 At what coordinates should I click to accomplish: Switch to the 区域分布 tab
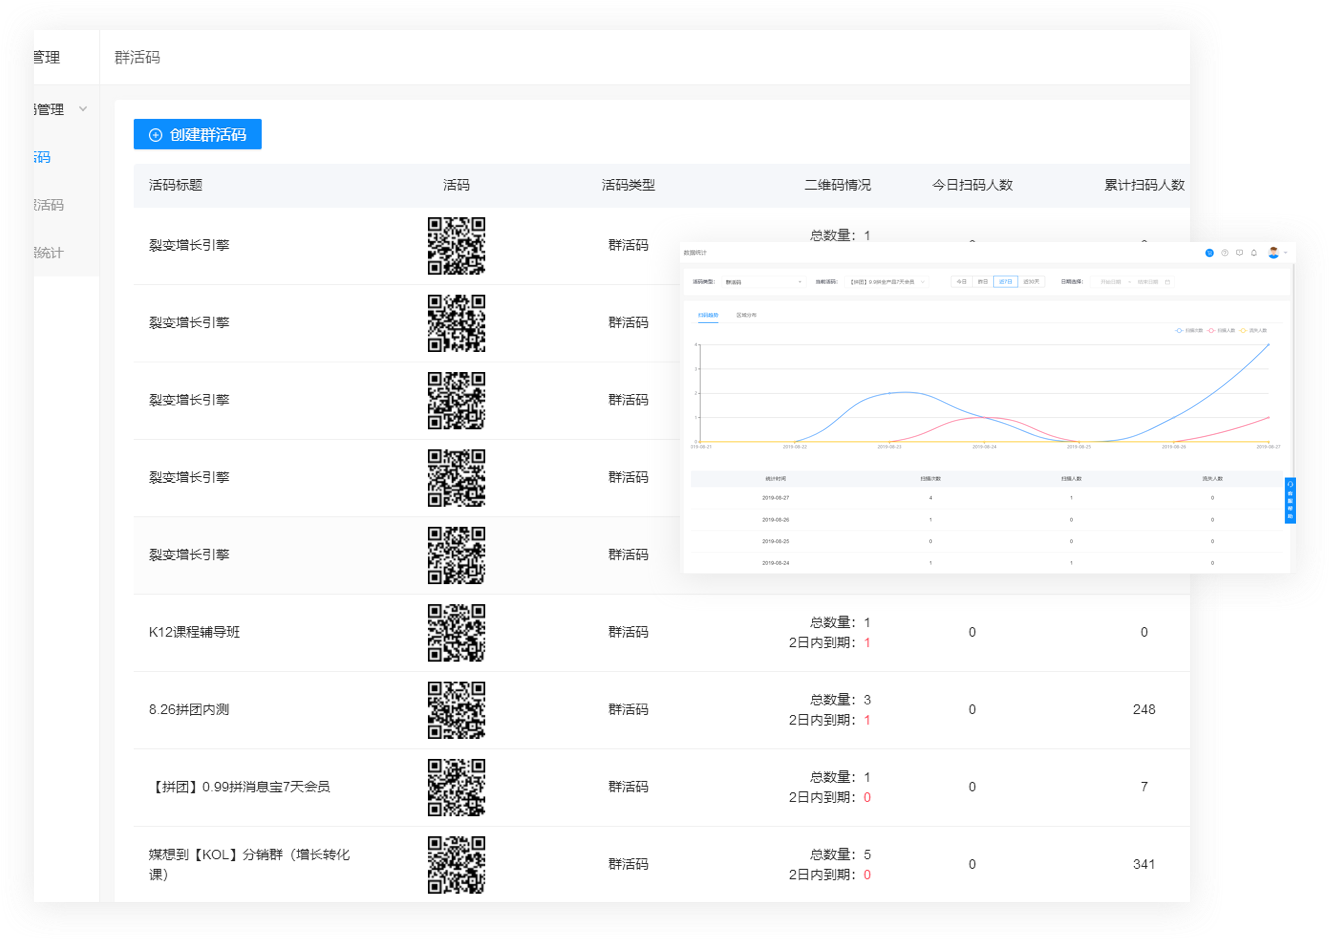coord(746,315)
